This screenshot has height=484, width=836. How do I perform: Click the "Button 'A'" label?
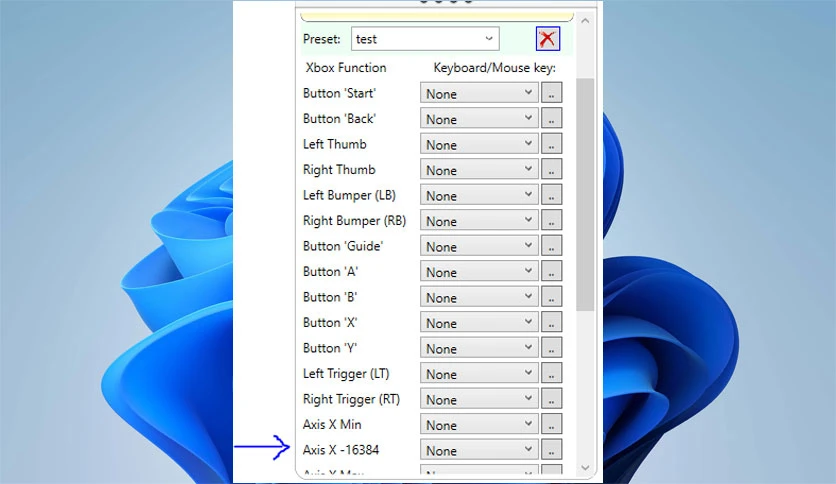(330, 272)
